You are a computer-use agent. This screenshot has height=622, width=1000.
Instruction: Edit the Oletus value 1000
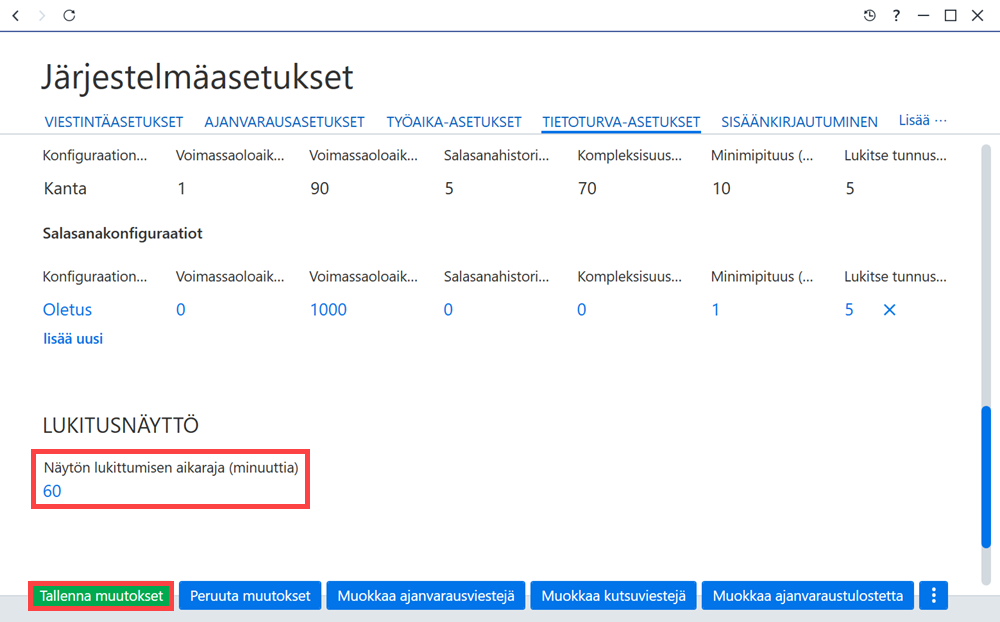[x=328, y=310]
